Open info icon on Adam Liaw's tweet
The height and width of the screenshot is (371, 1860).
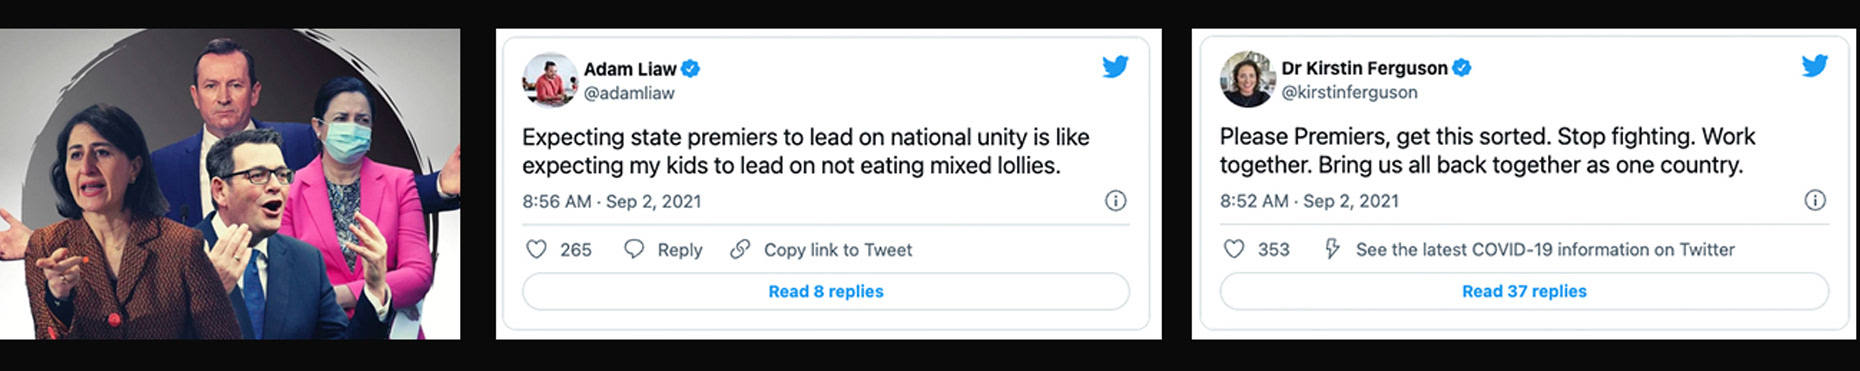tap(1115, 201)
